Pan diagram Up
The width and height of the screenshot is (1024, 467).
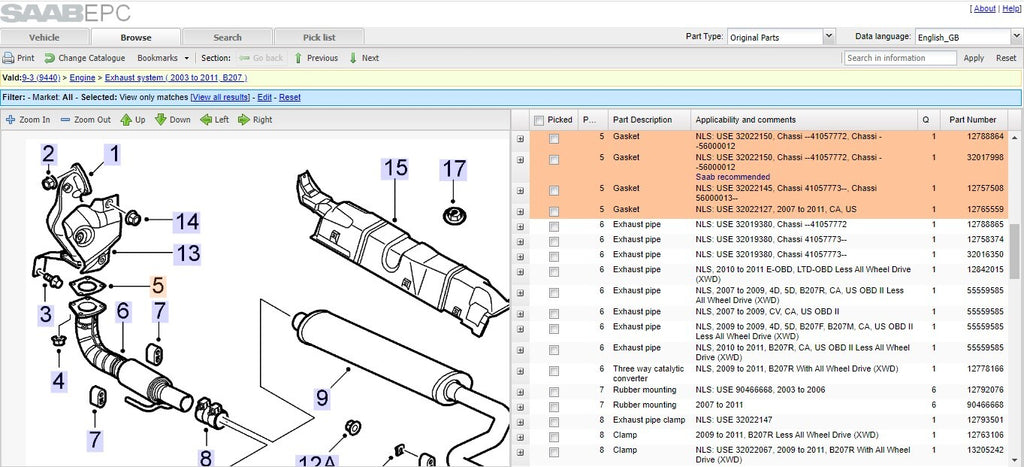(133, 120)
